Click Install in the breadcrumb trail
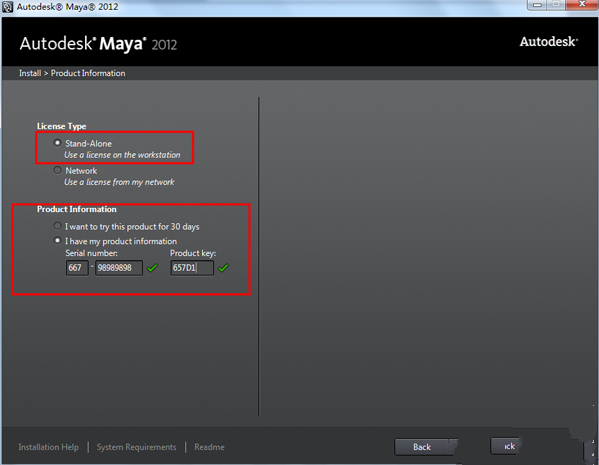Image resolution: width=599 pixels, height=465 pixels. click(x=30, y=73)
